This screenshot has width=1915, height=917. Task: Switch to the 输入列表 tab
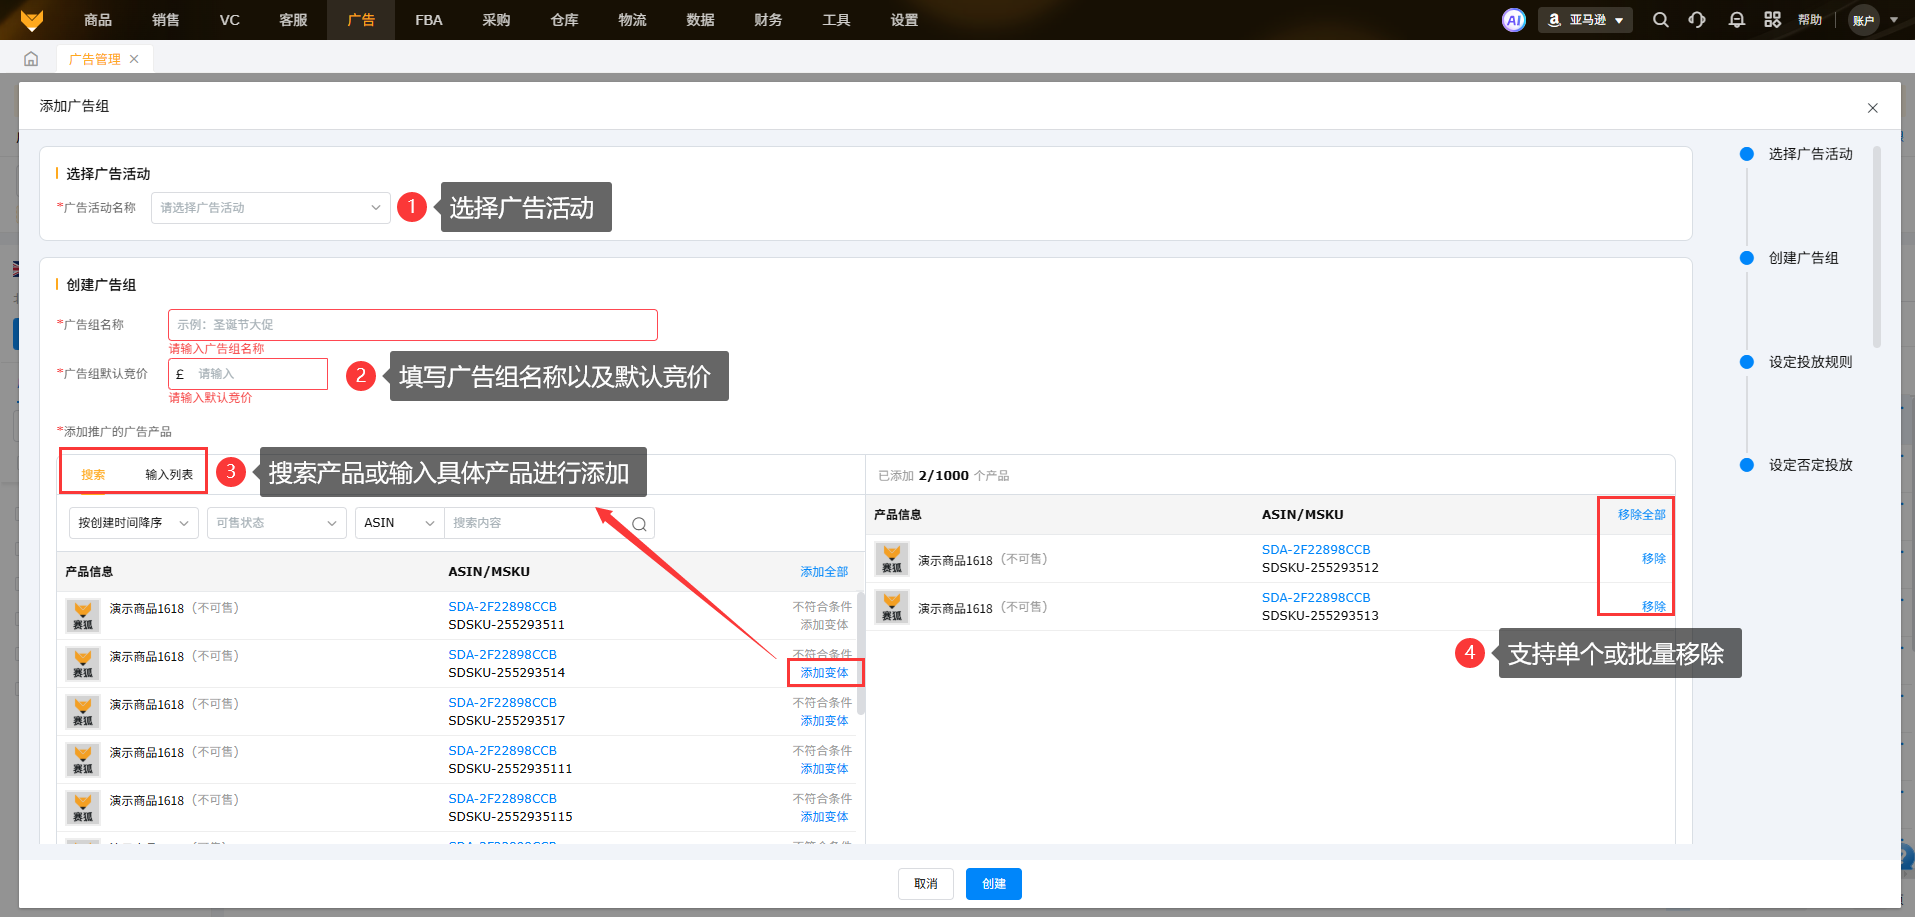point(169,475)
